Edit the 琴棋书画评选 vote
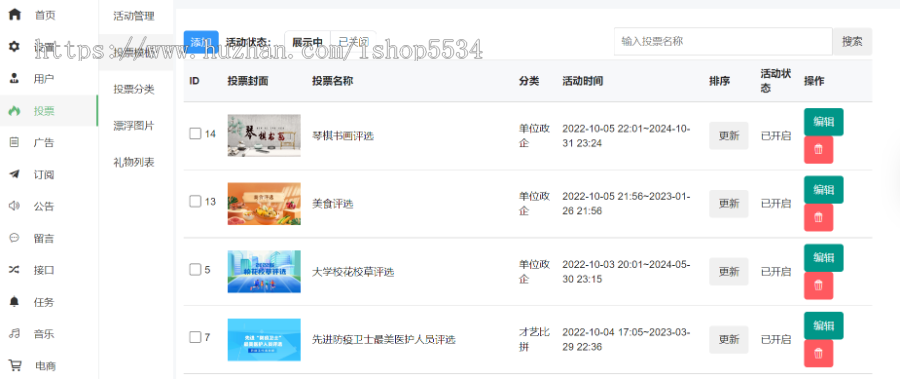The width and height of the screenshot is (900, 379). click(824, 122)
